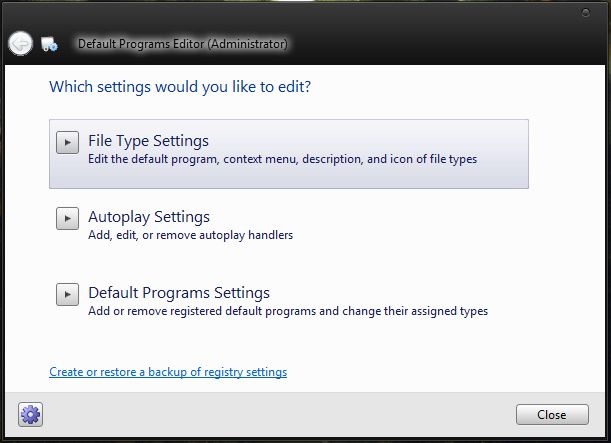Screen dimensions: 611x443
Task: Click the small round control in window's top-right corner
Action: [x=585, y=14]
